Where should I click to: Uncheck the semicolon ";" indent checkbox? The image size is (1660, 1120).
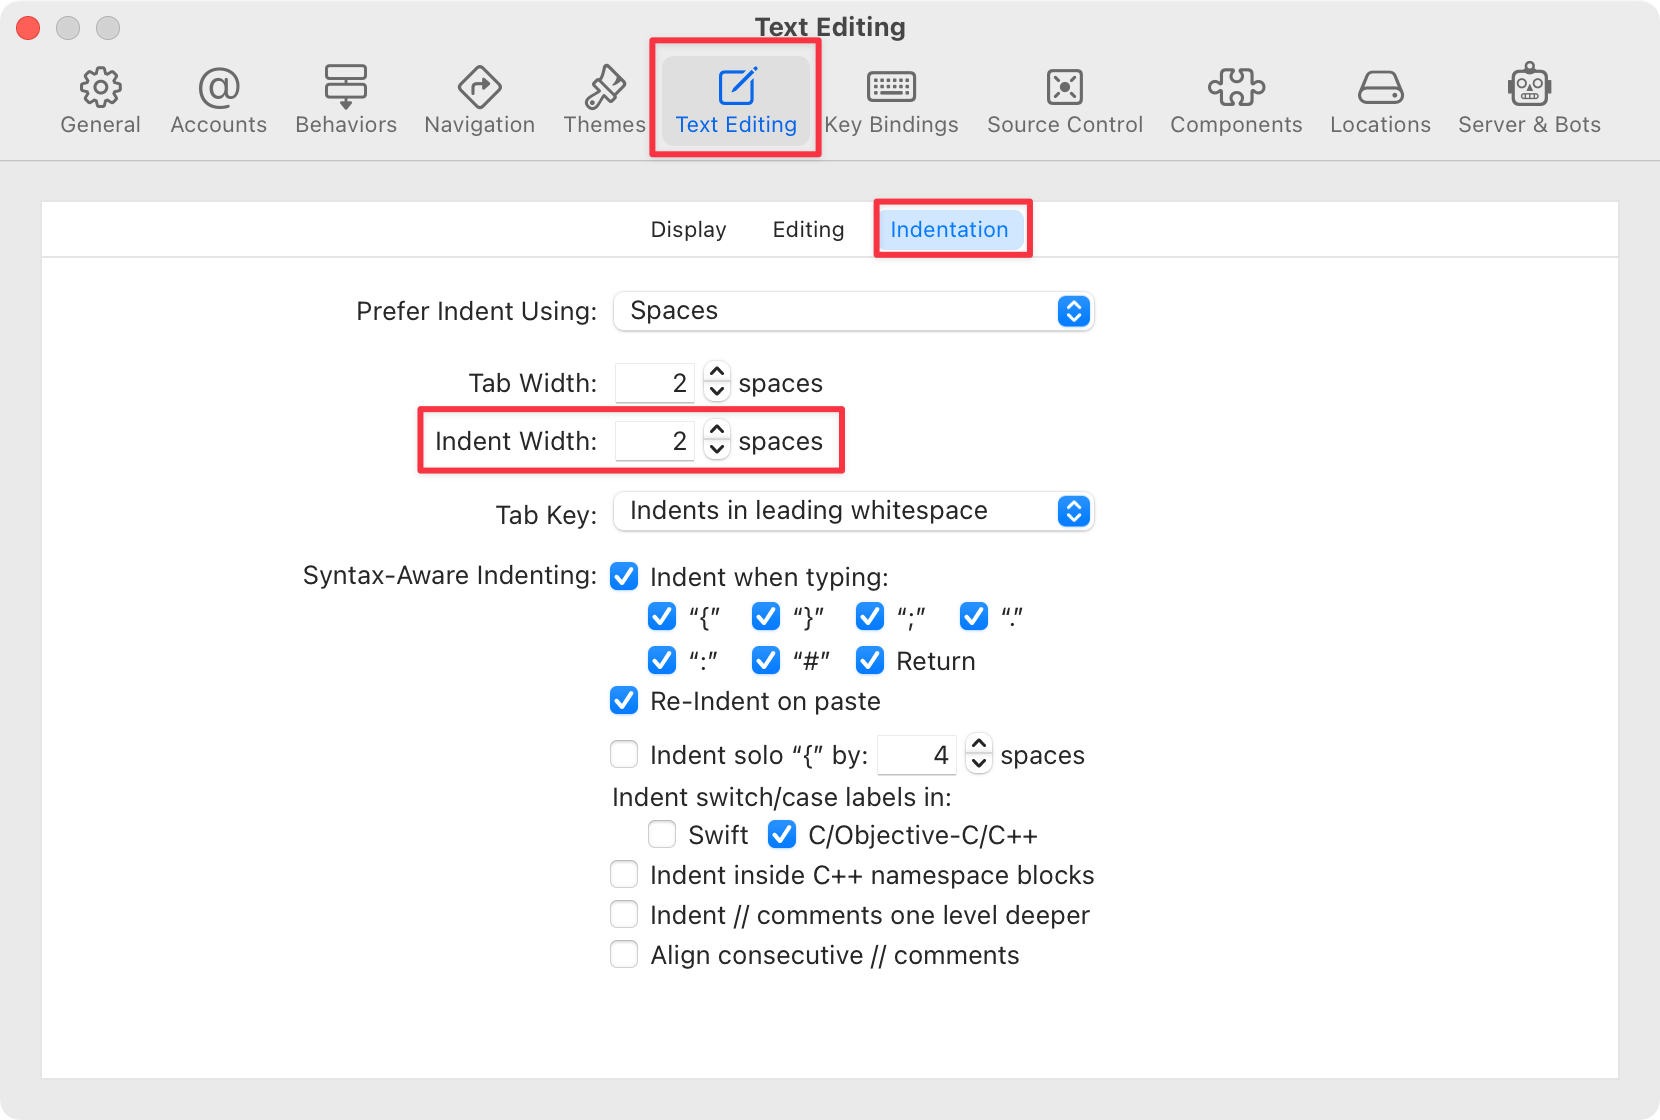coord(870,616)
